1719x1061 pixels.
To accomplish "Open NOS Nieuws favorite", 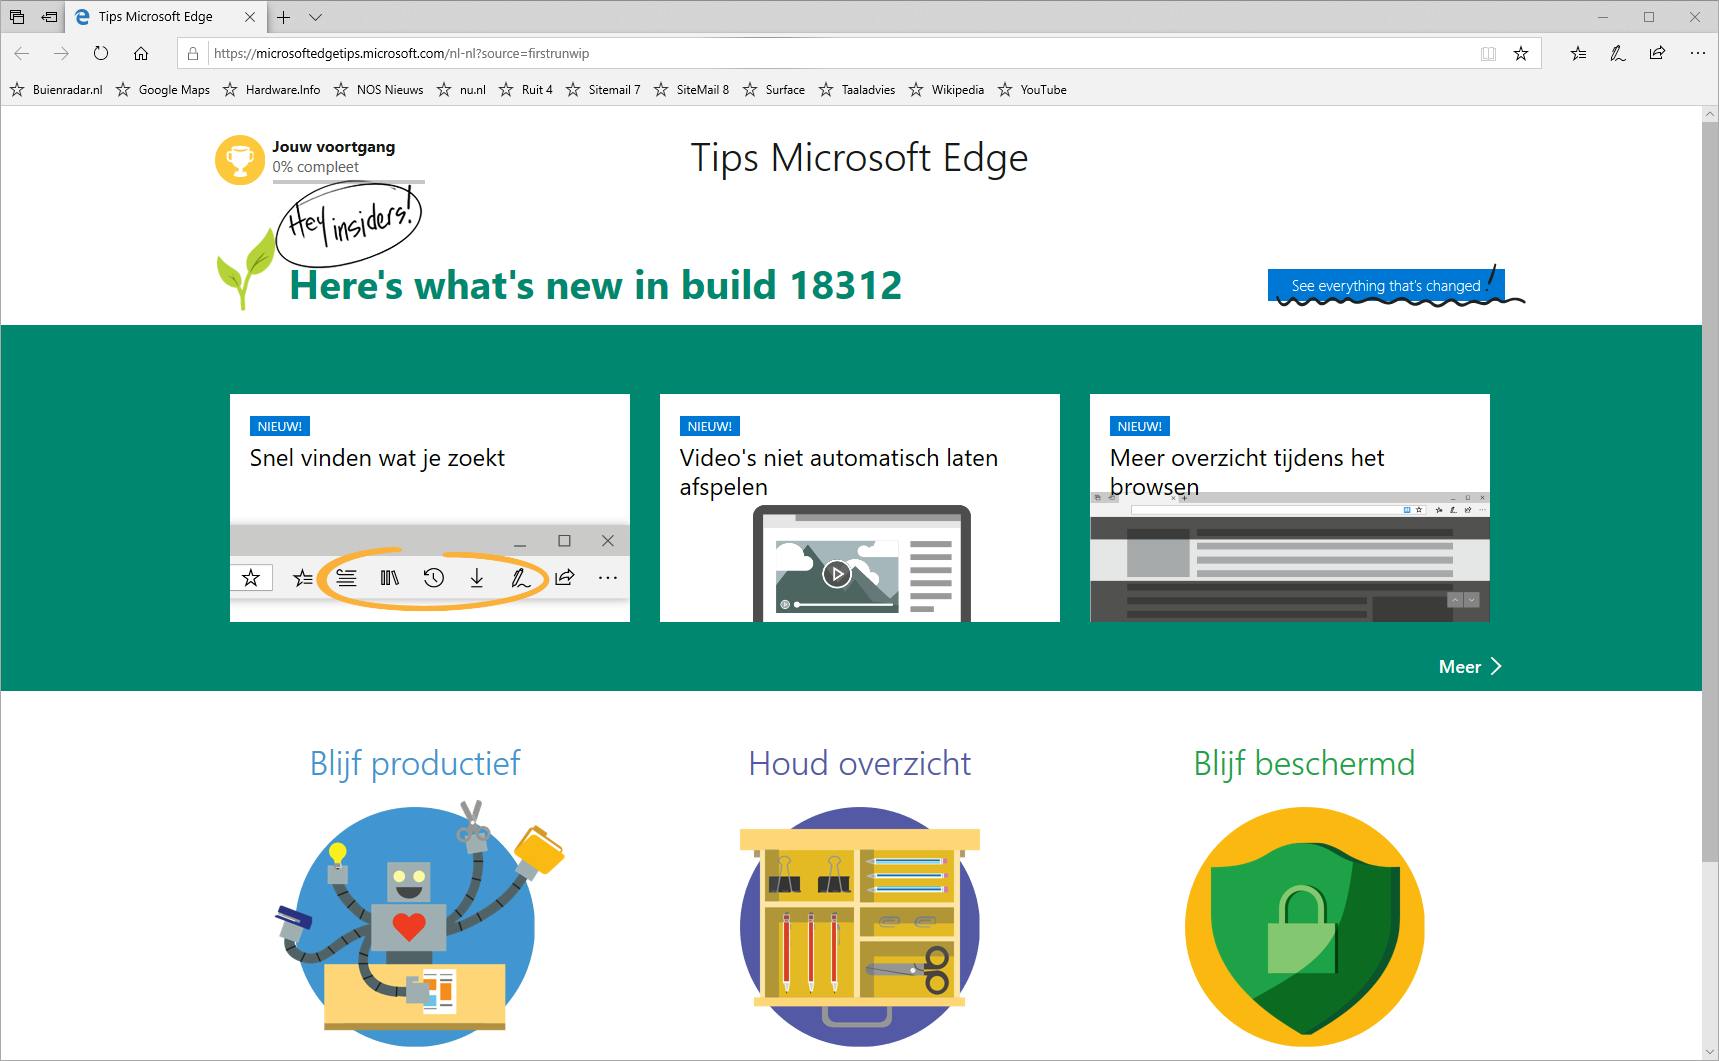I will click(x=379, y=90).
